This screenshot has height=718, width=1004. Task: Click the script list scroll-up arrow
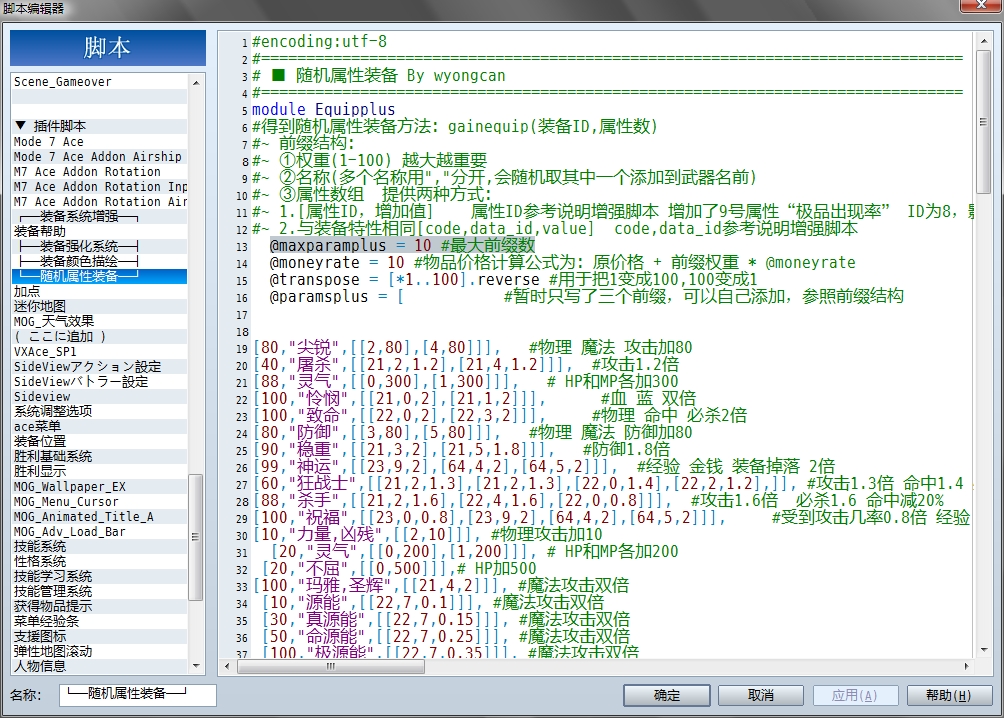pos(196,83)
